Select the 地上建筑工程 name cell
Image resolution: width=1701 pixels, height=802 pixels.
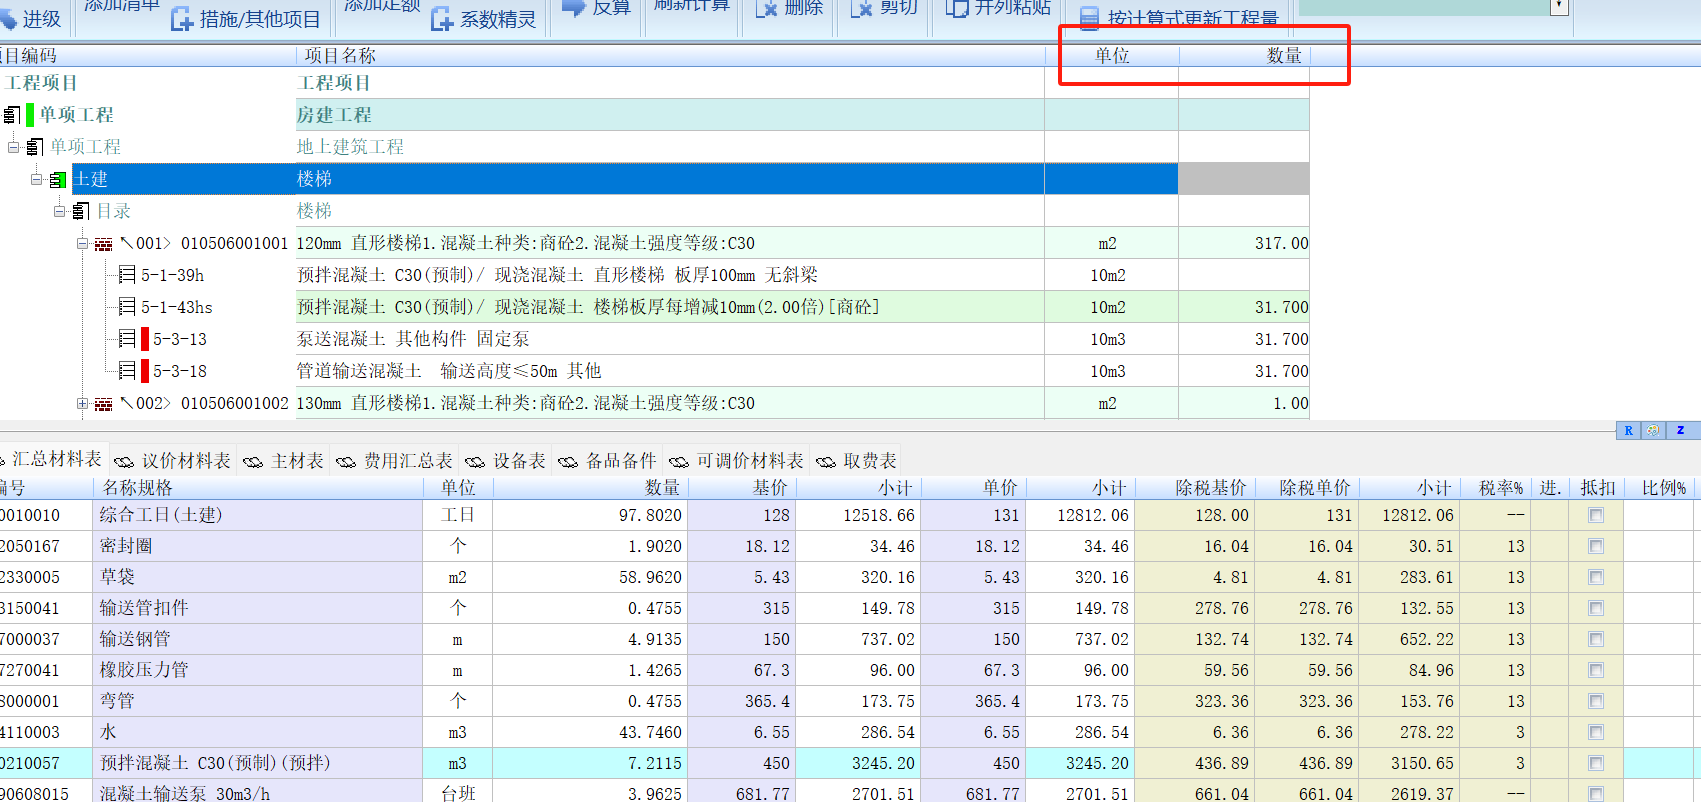[670, 147]
